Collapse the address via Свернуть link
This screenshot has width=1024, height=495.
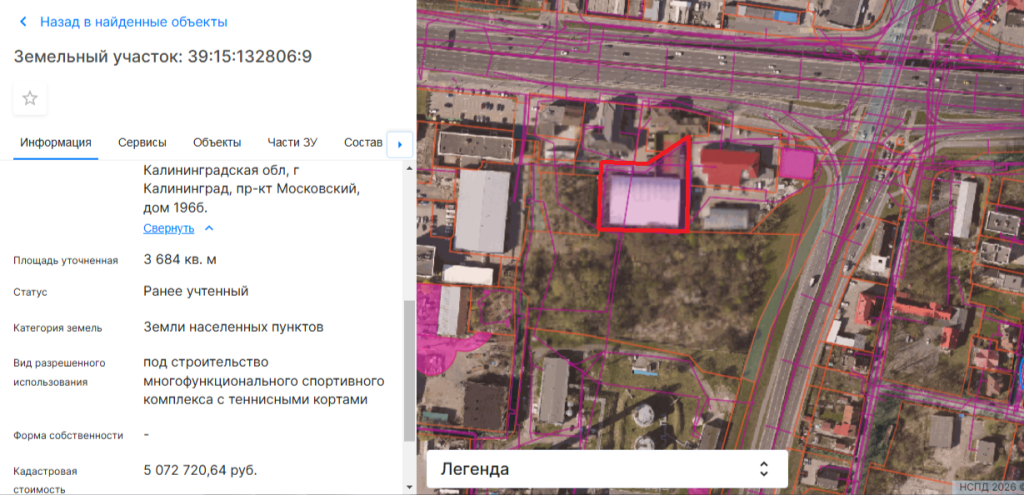pyautogui.click(x=168, y=229)
